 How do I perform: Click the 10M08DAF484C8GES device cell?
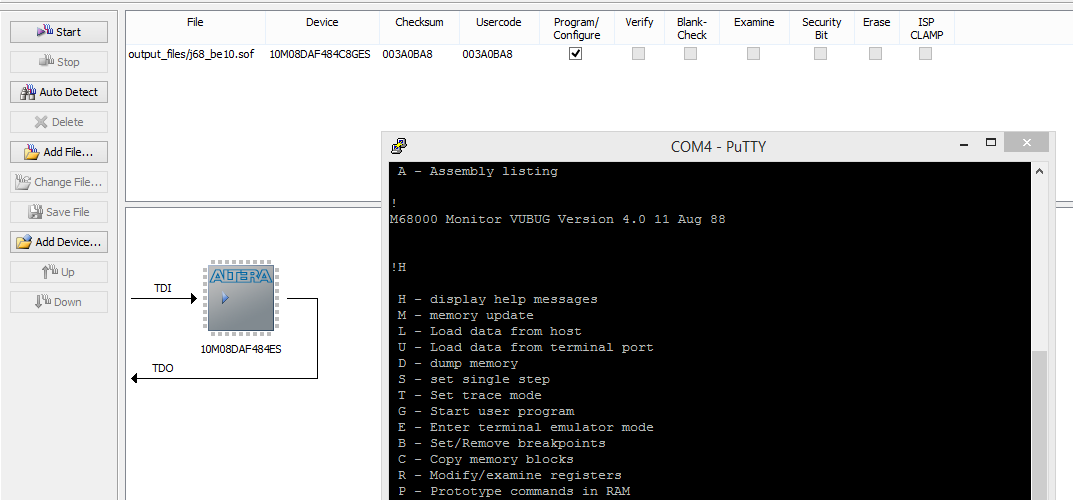320,54
